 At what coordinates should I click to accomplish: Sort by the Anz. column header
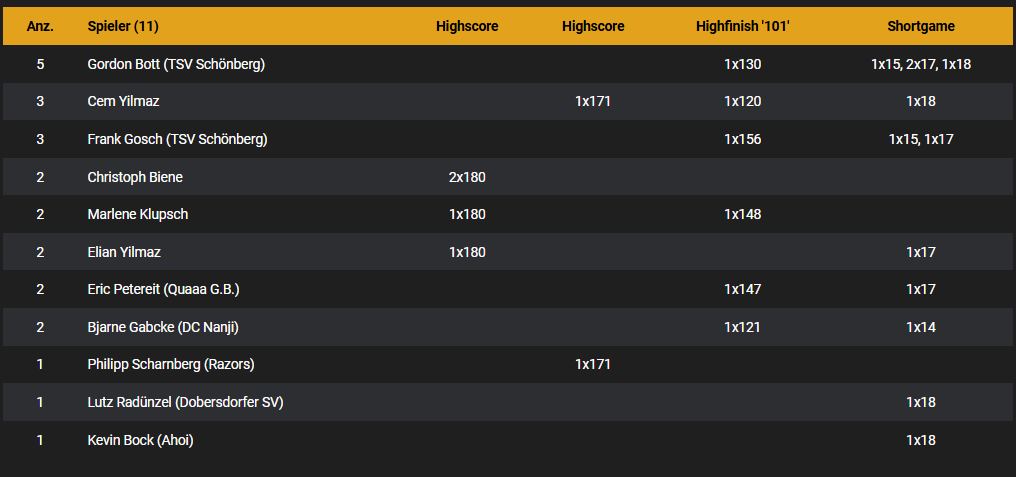tap(40, 27)
